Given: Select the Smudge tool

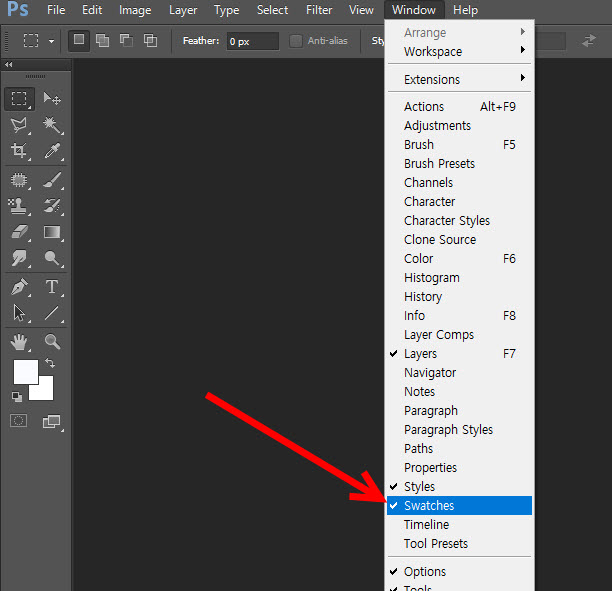Looking at the screenshot, I should 19,258.
